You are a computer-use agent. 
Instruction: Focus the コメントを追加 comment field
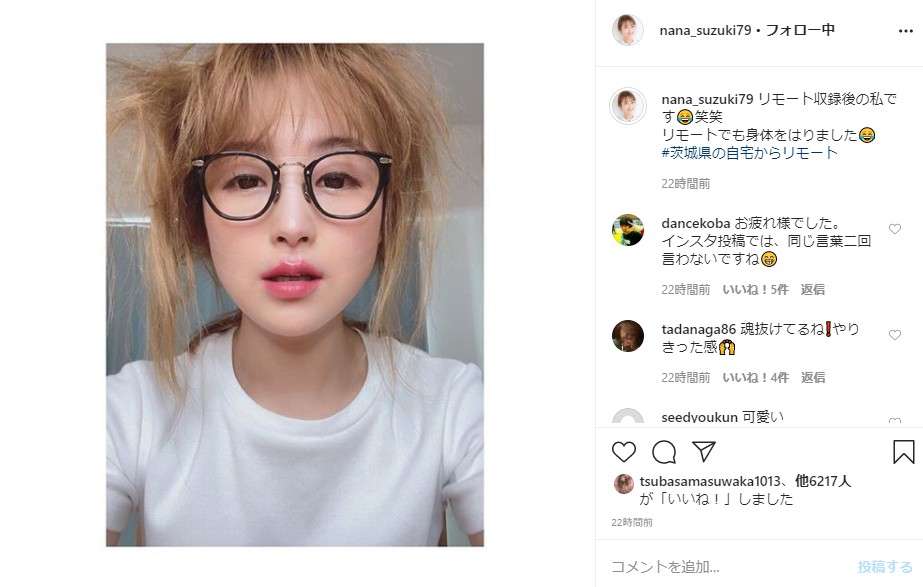pos(730,567)
